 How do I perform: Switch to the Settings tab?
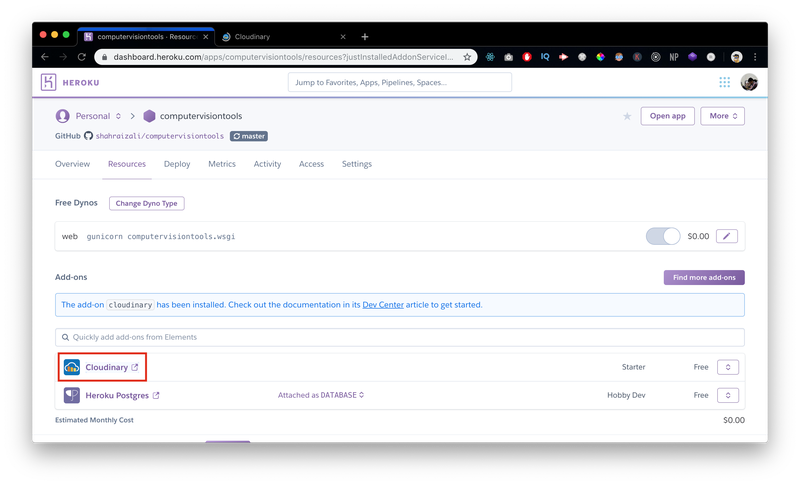[357, 164]
